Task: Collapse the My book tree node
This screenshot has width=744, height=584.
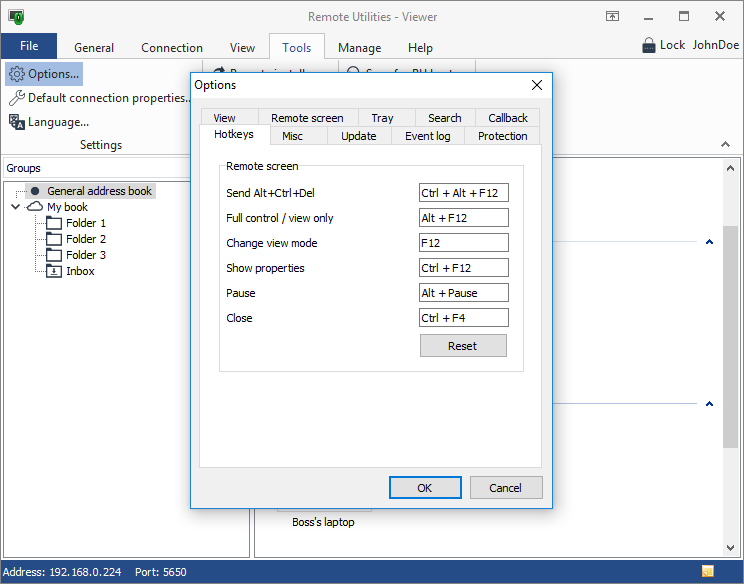Action: (16, 207)
